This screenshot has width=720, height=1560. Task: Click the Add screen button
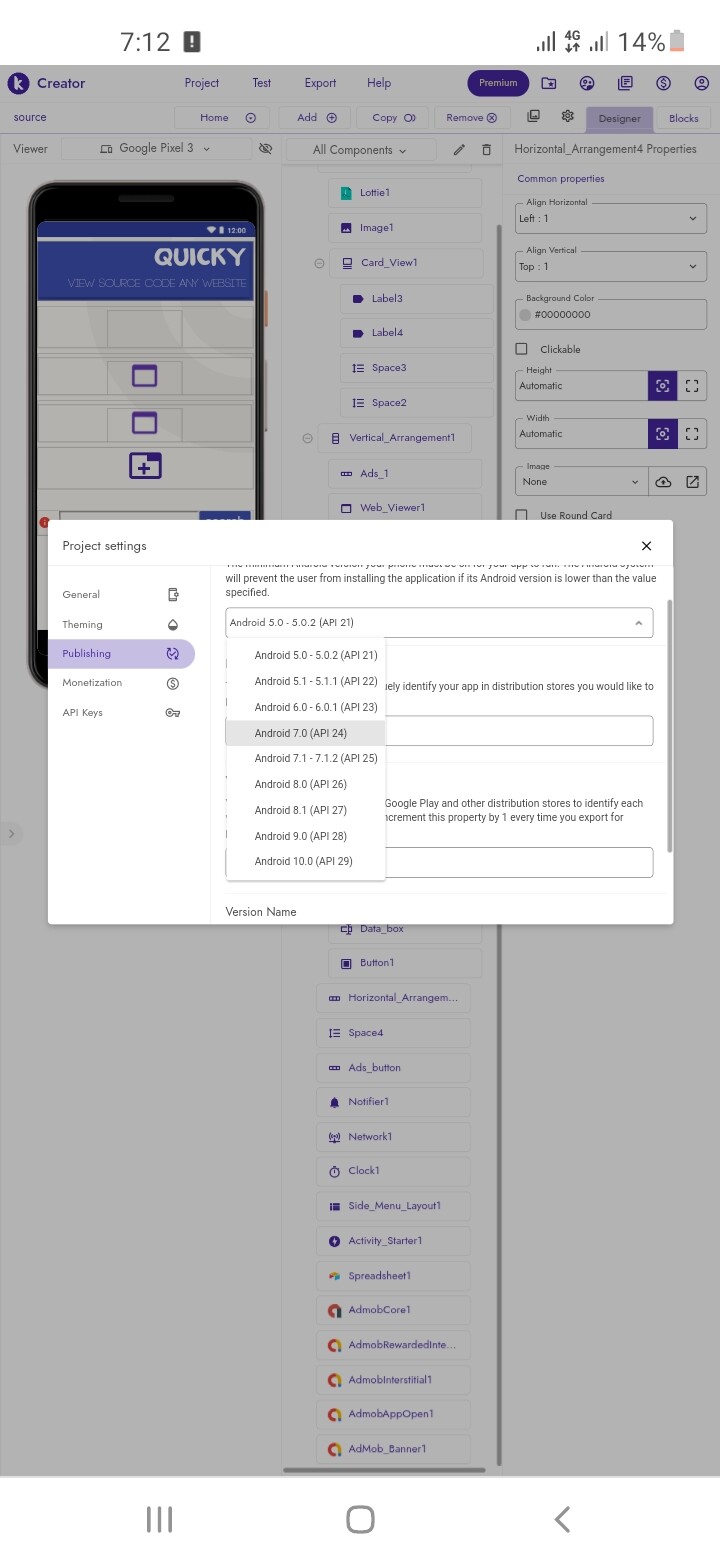(x=315, y=117)
